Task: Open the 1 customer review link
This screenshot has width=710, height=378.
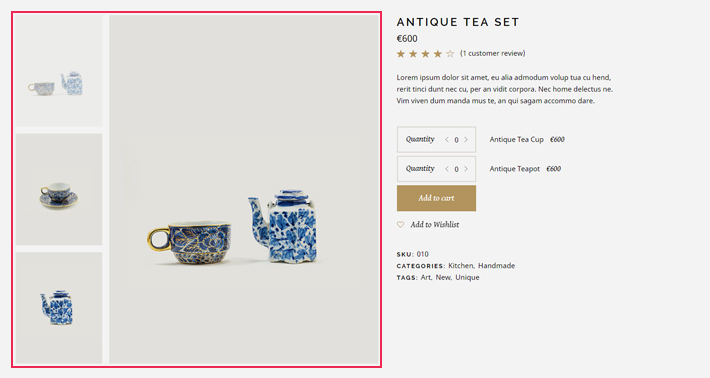Action: pos(493,53)
